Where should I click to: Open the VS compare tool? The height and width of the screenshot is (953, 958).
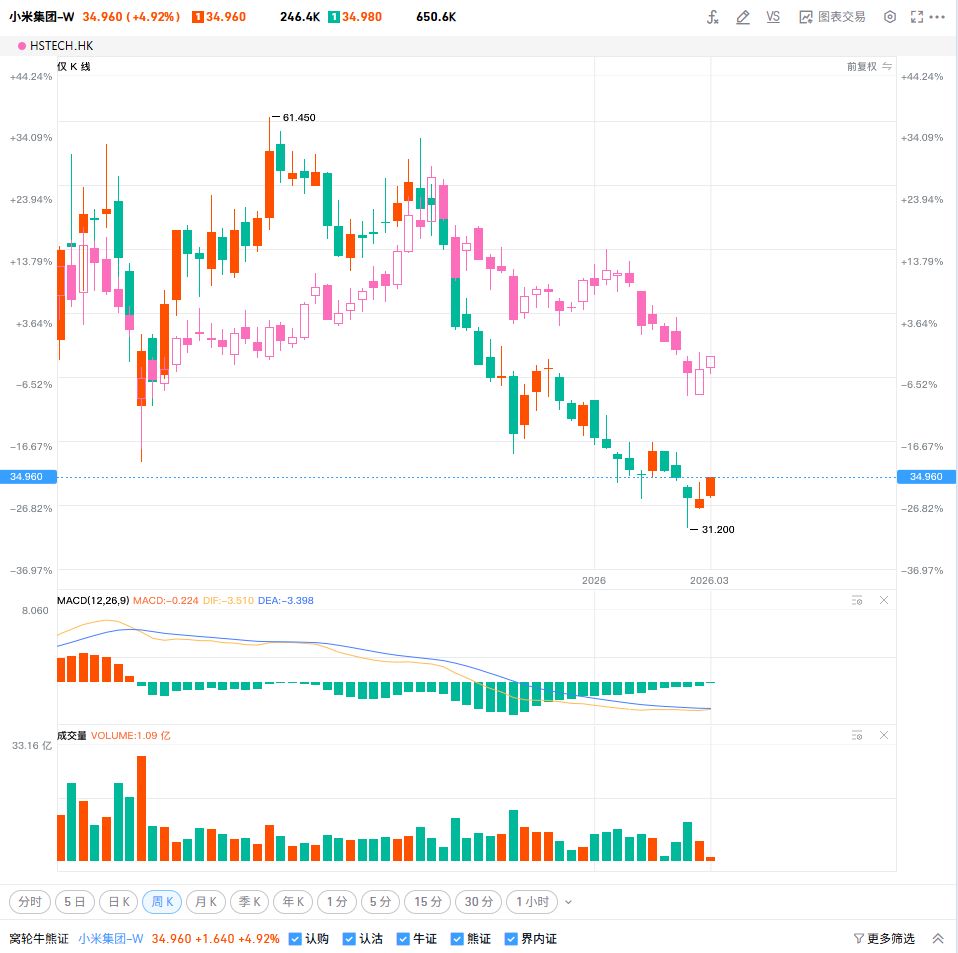(773, 17)
